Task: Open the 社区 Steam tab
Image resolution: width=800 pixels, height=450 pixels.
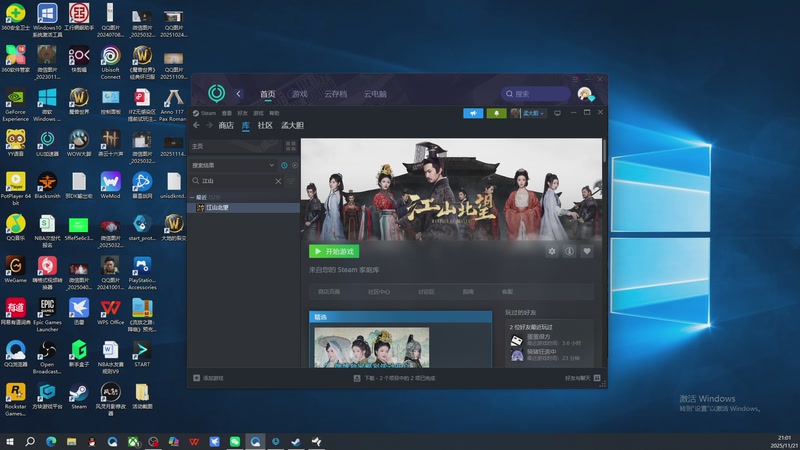Action: pos(265,125)
